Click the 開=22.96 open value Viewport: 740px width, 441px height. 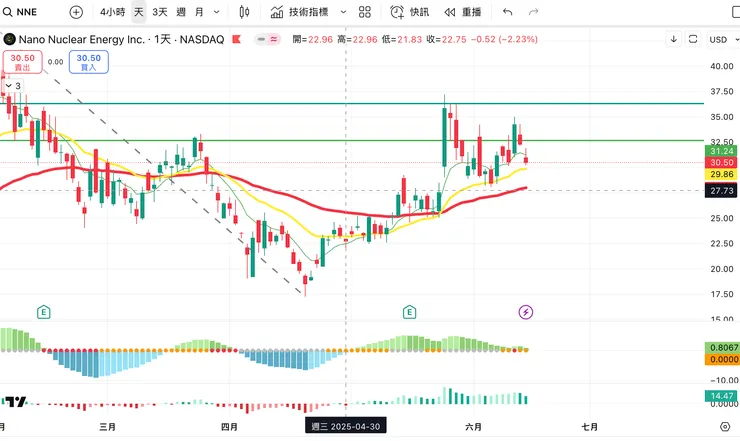(x=312, y=39)
